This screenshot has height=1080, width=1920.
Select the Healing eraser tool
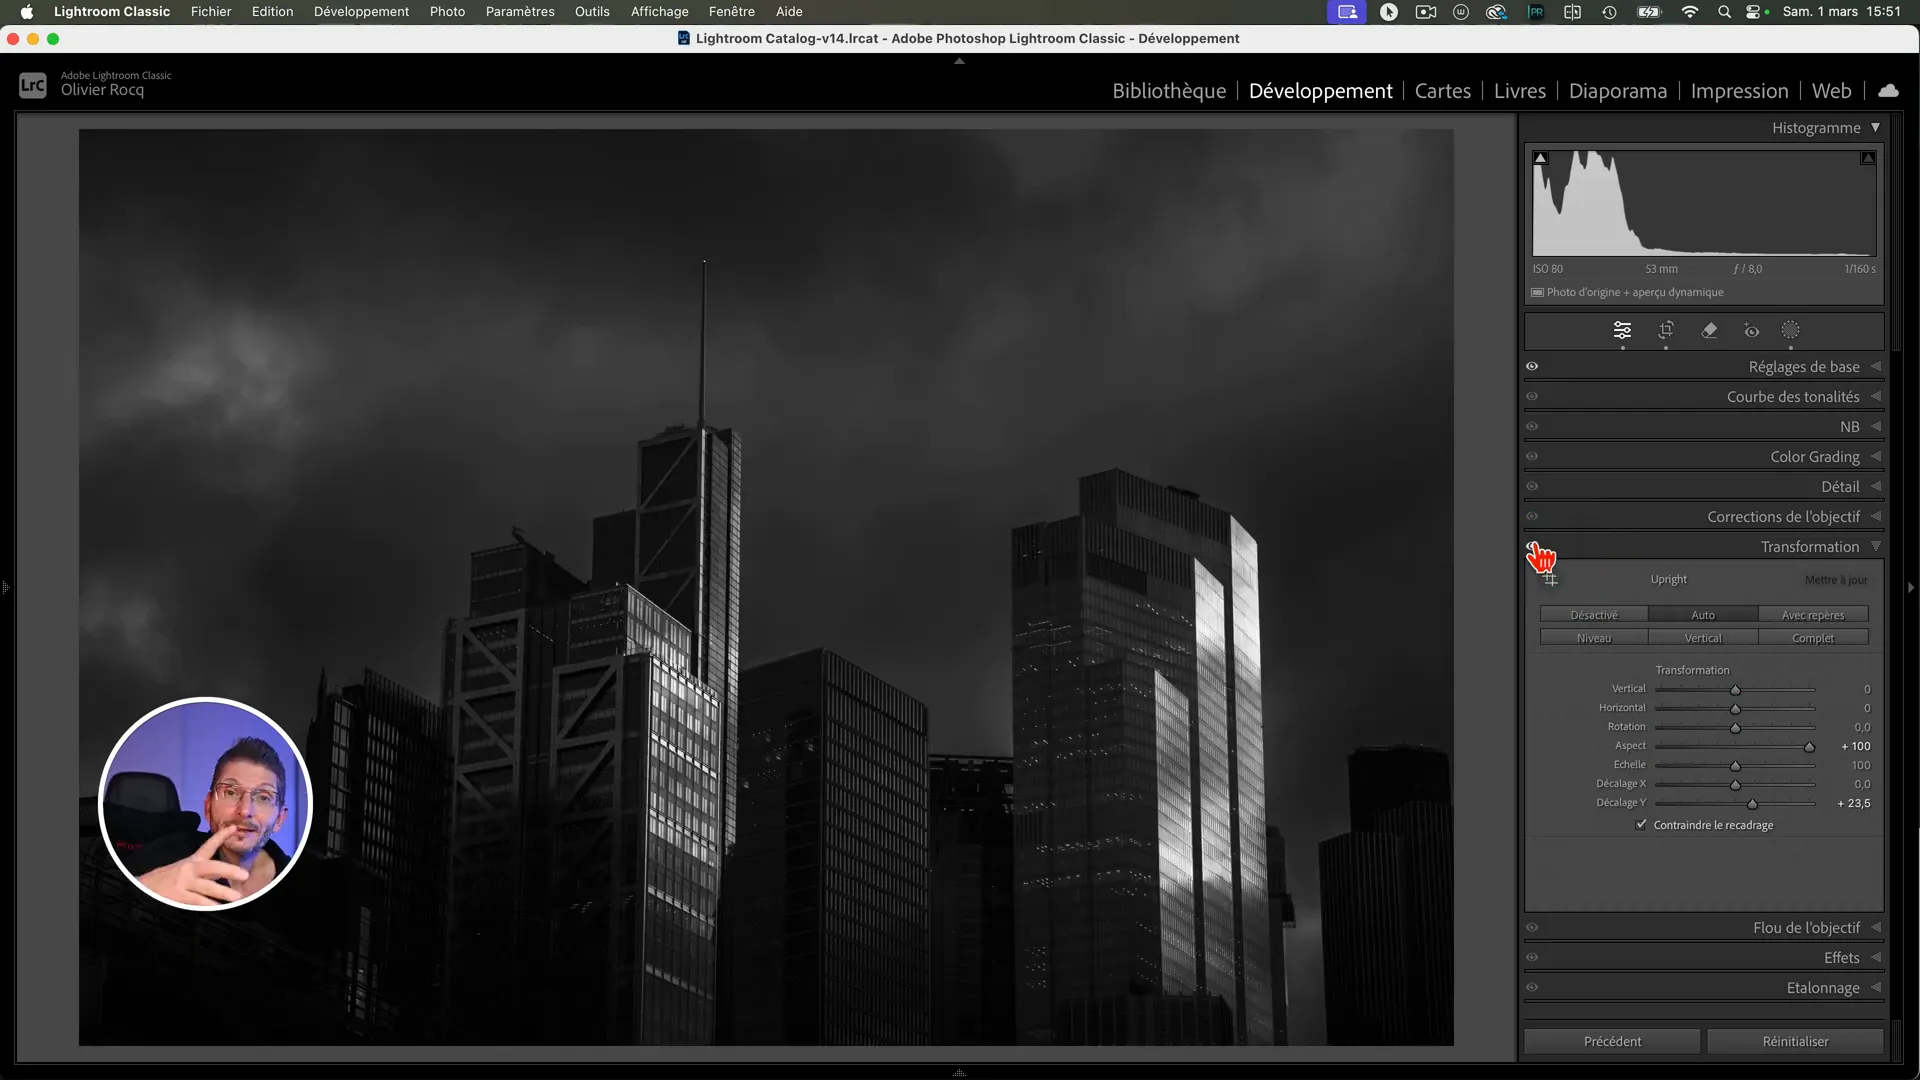pos(1709,330)
